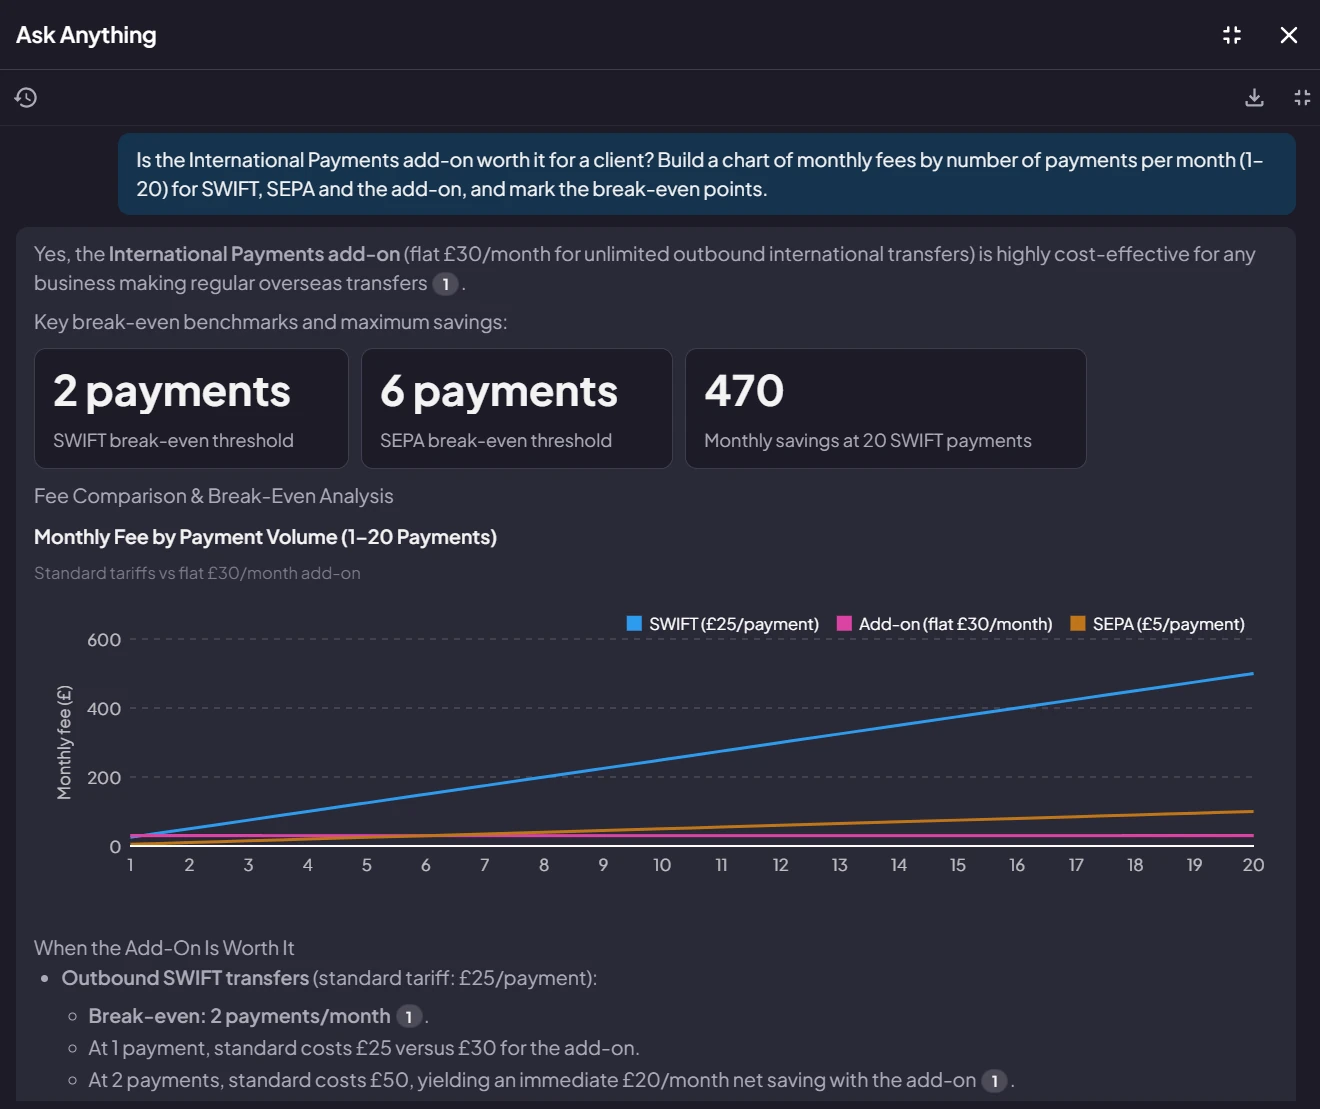Download the response with the download icon
The width and height of the screenshot is (1320, 1109).
coord(1254,97)
